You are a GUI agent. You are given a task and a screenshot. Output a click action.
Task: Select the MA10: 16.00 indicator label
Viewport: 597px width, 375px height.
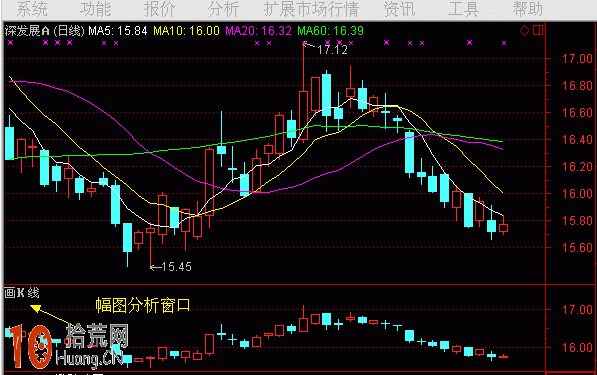pos(187,31)
